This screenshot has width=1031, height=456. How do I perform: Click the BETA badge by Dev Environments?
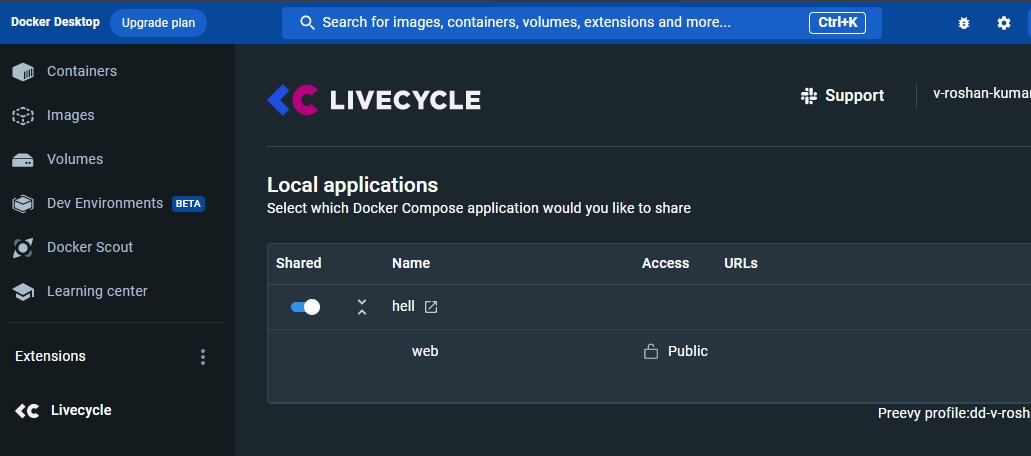point(188,204)
